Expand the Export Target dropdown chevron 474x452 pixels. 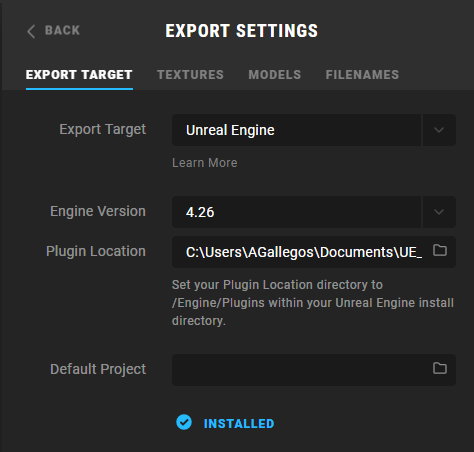click(439, 130)
